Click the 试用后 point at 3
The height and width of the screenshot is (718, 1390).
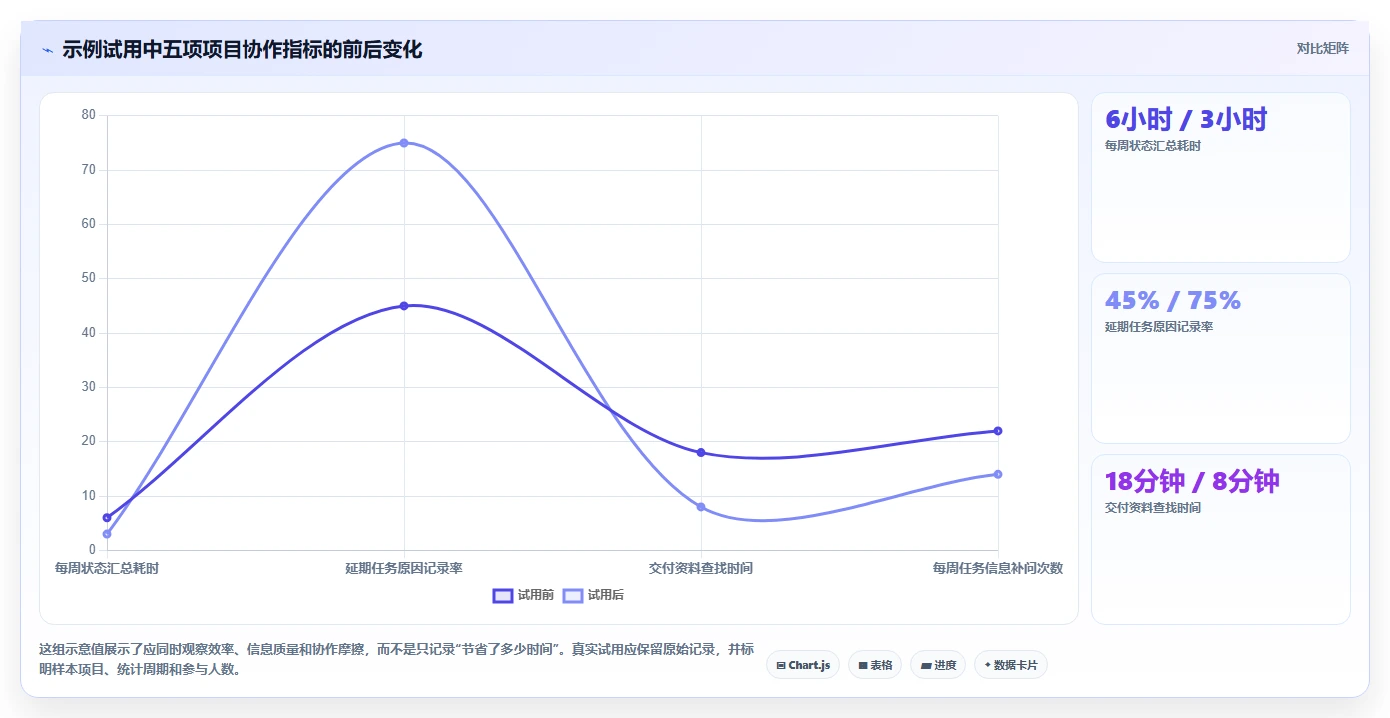point(107,534)
